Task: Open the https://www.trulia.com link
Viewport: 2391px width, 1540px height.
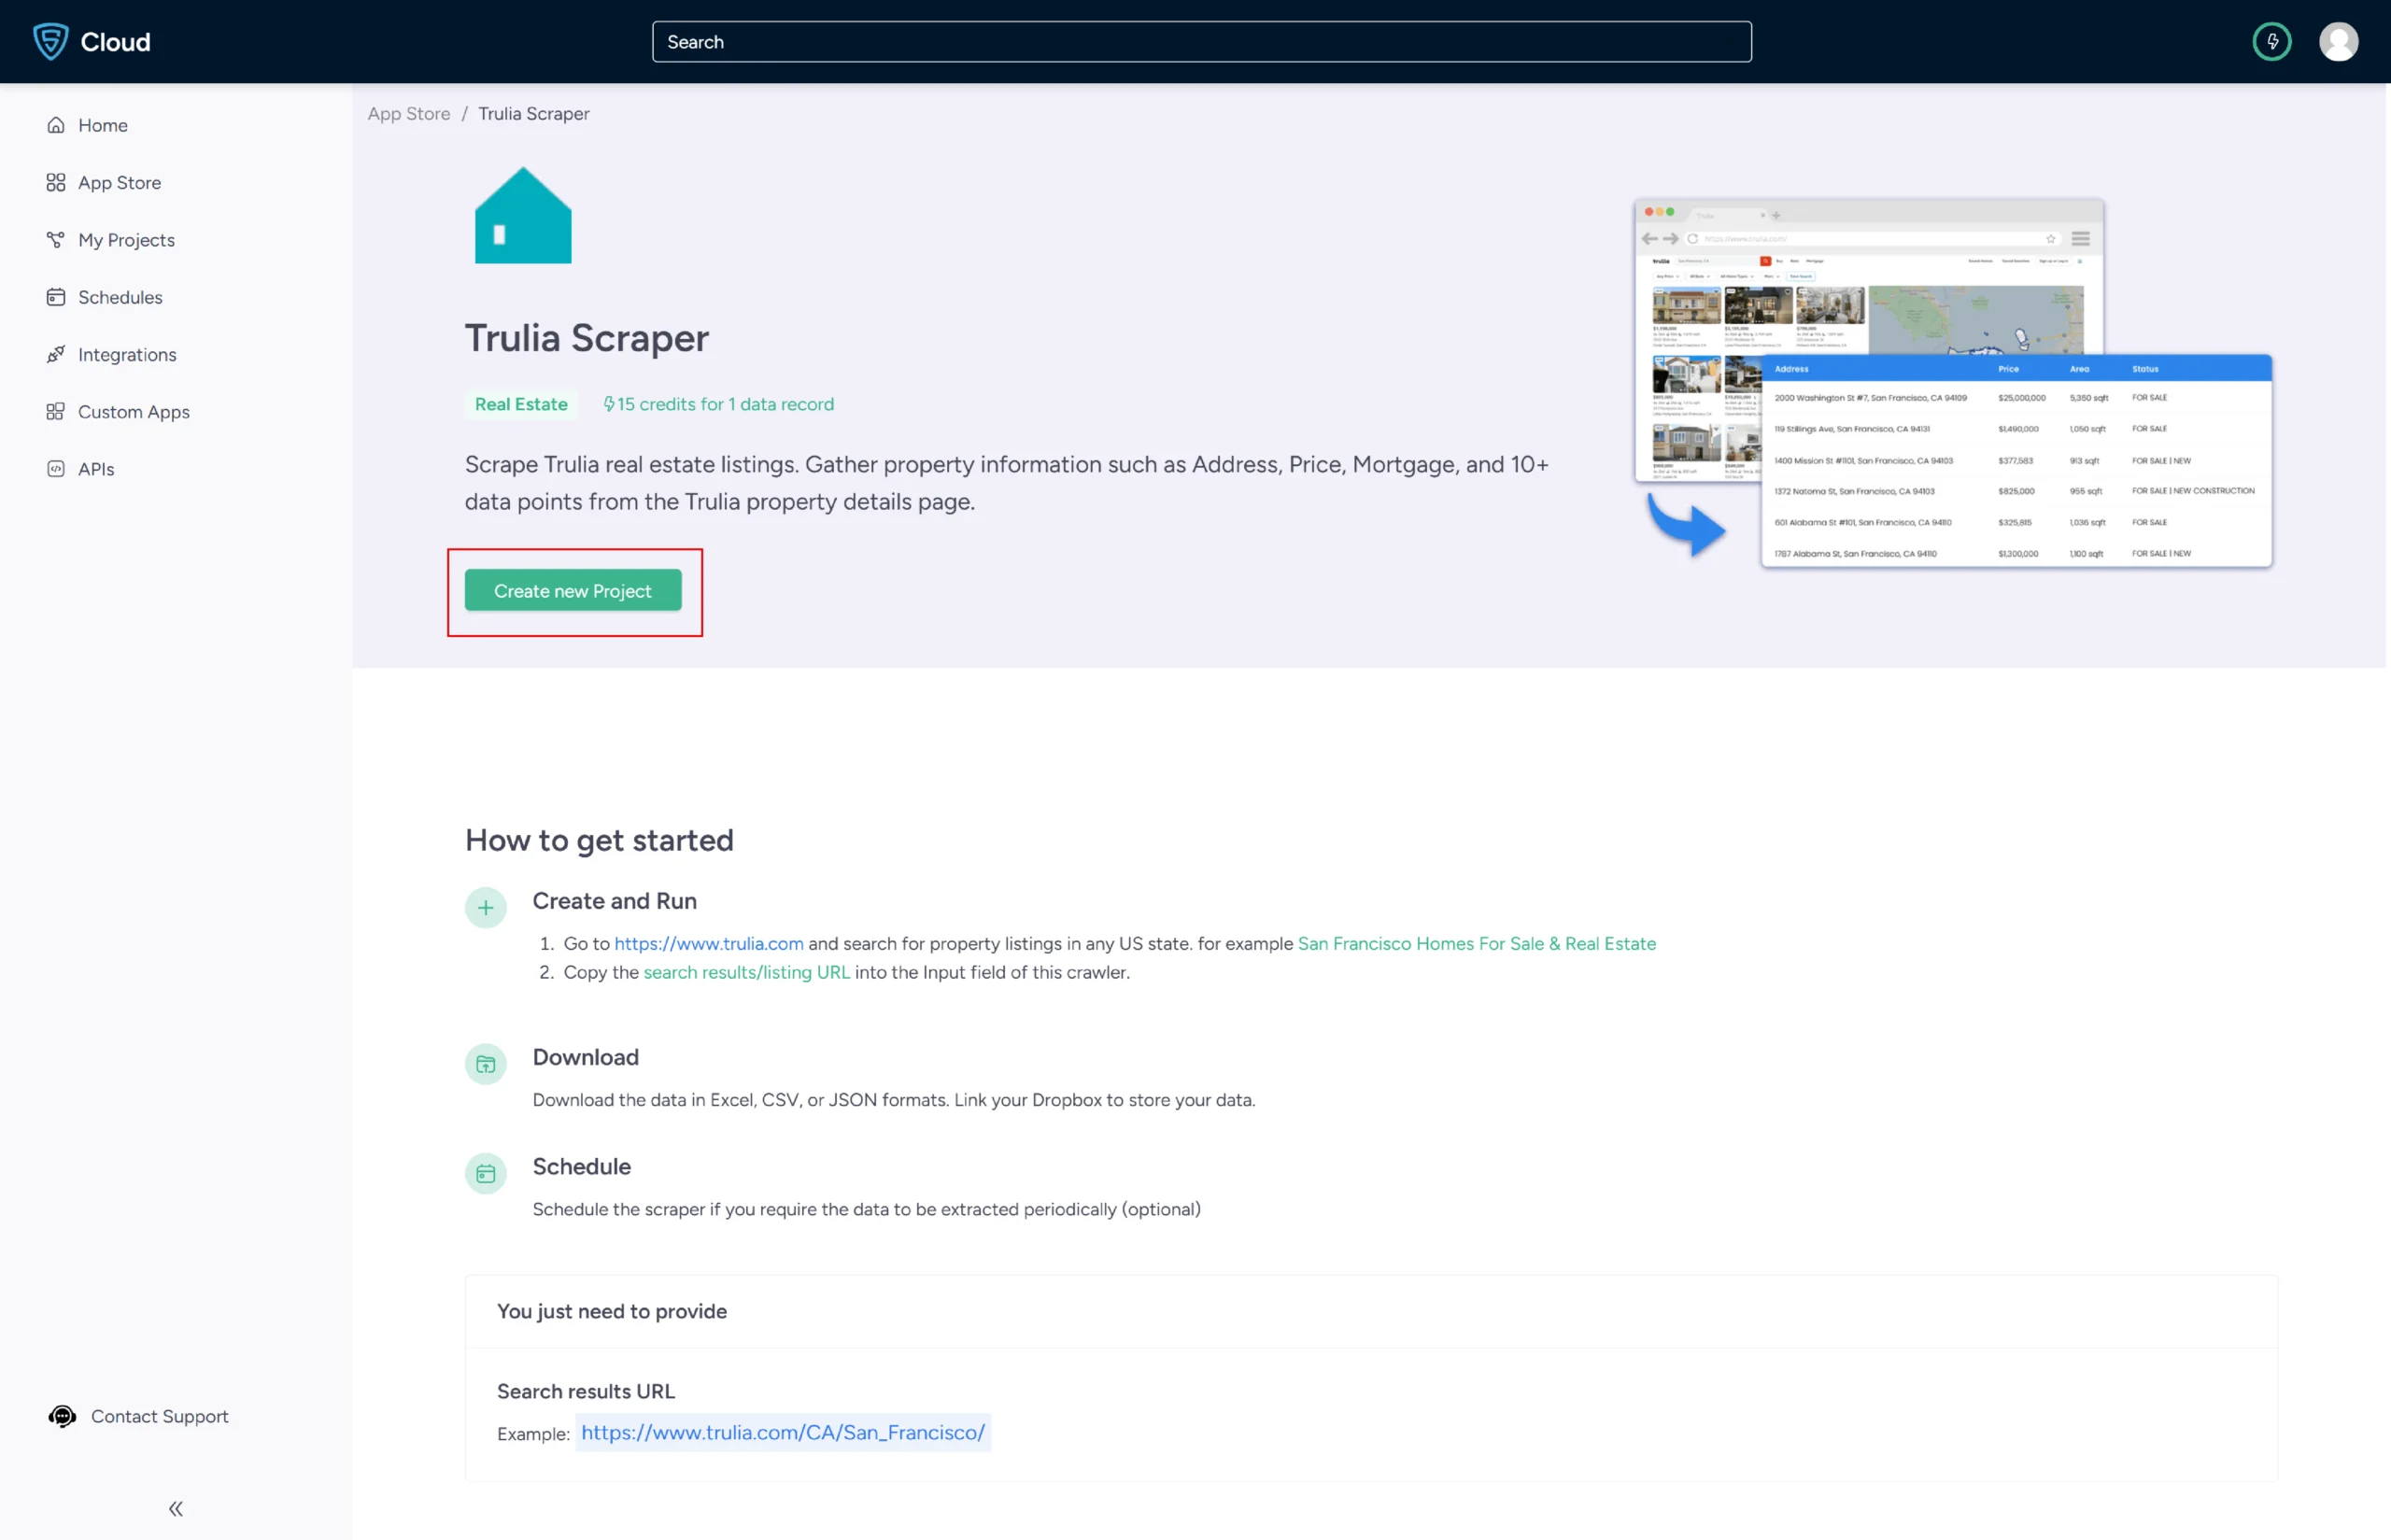Action: pos(709,943)
